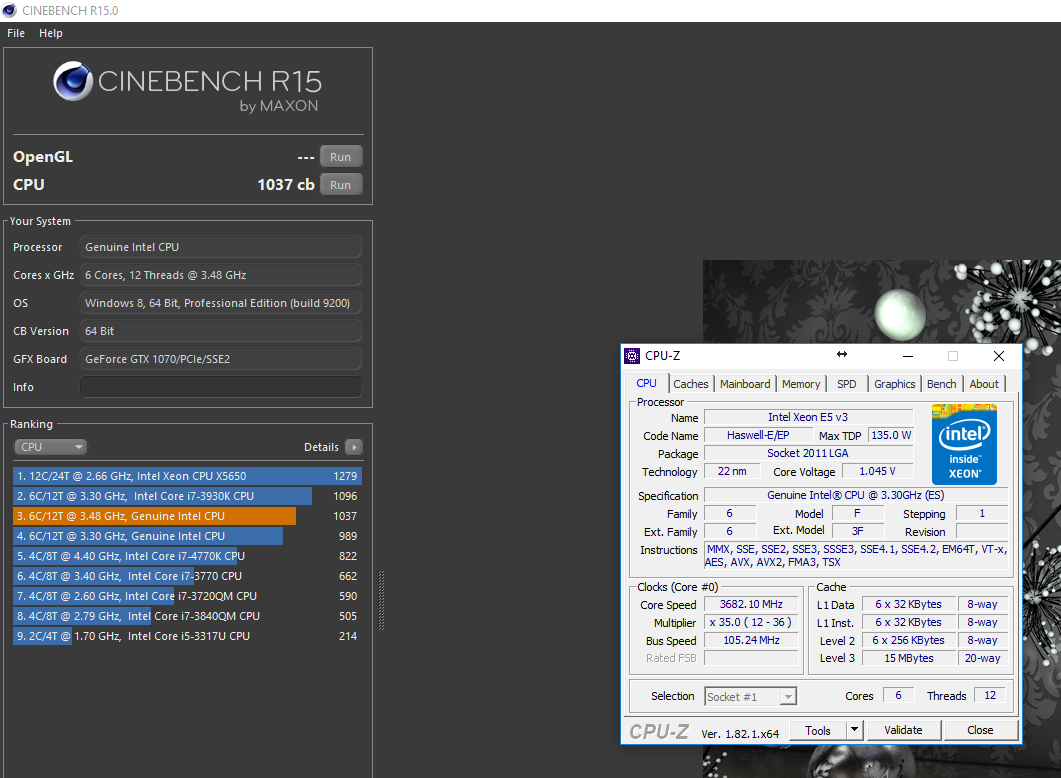Click the panel splitter grip handle
Viewport: 1061px width, 778px height.
[382, 601]
